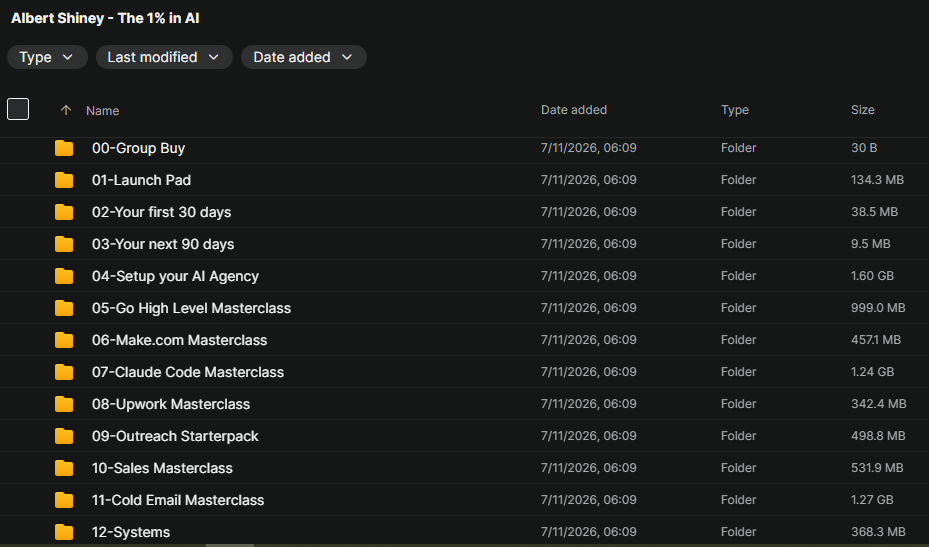The height and width of the screenshot is (547, 929).
Task: Open the 06-Make.com Masterclass folder
Action: click(x=180, y=340)
